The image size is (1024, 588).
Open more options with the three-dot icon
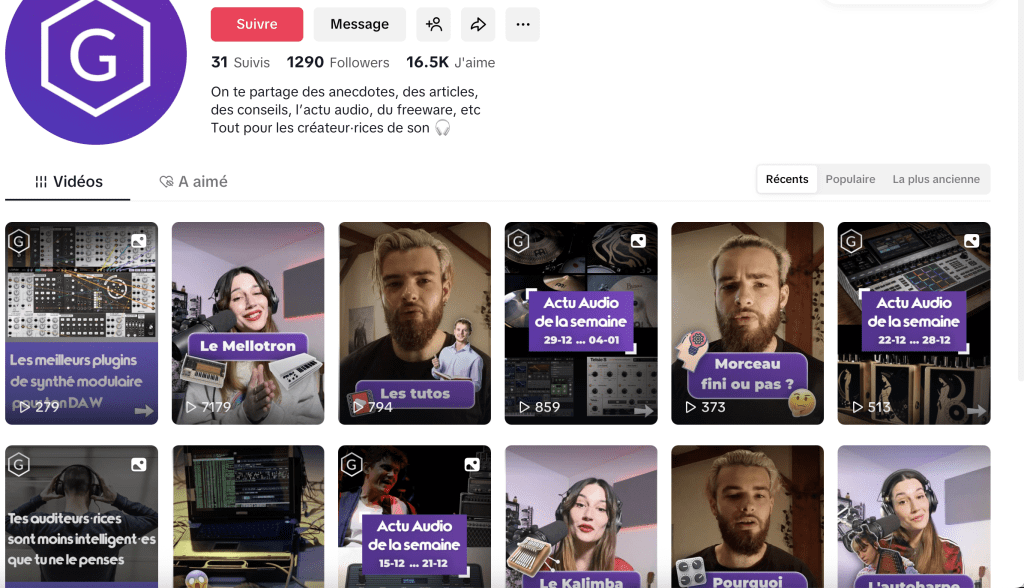[522, 24]
